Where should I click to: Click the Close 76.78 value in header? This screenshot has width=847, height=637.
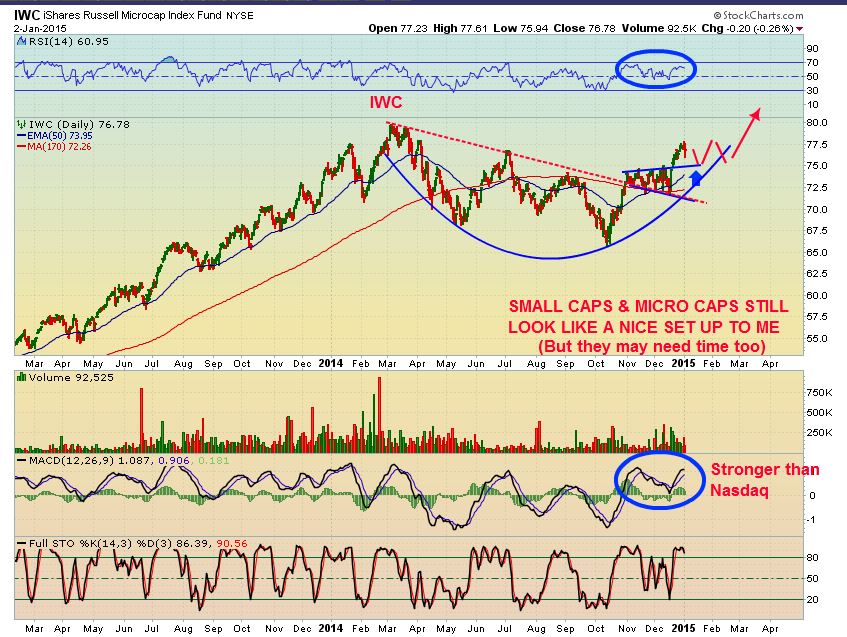tap(584, 28)
